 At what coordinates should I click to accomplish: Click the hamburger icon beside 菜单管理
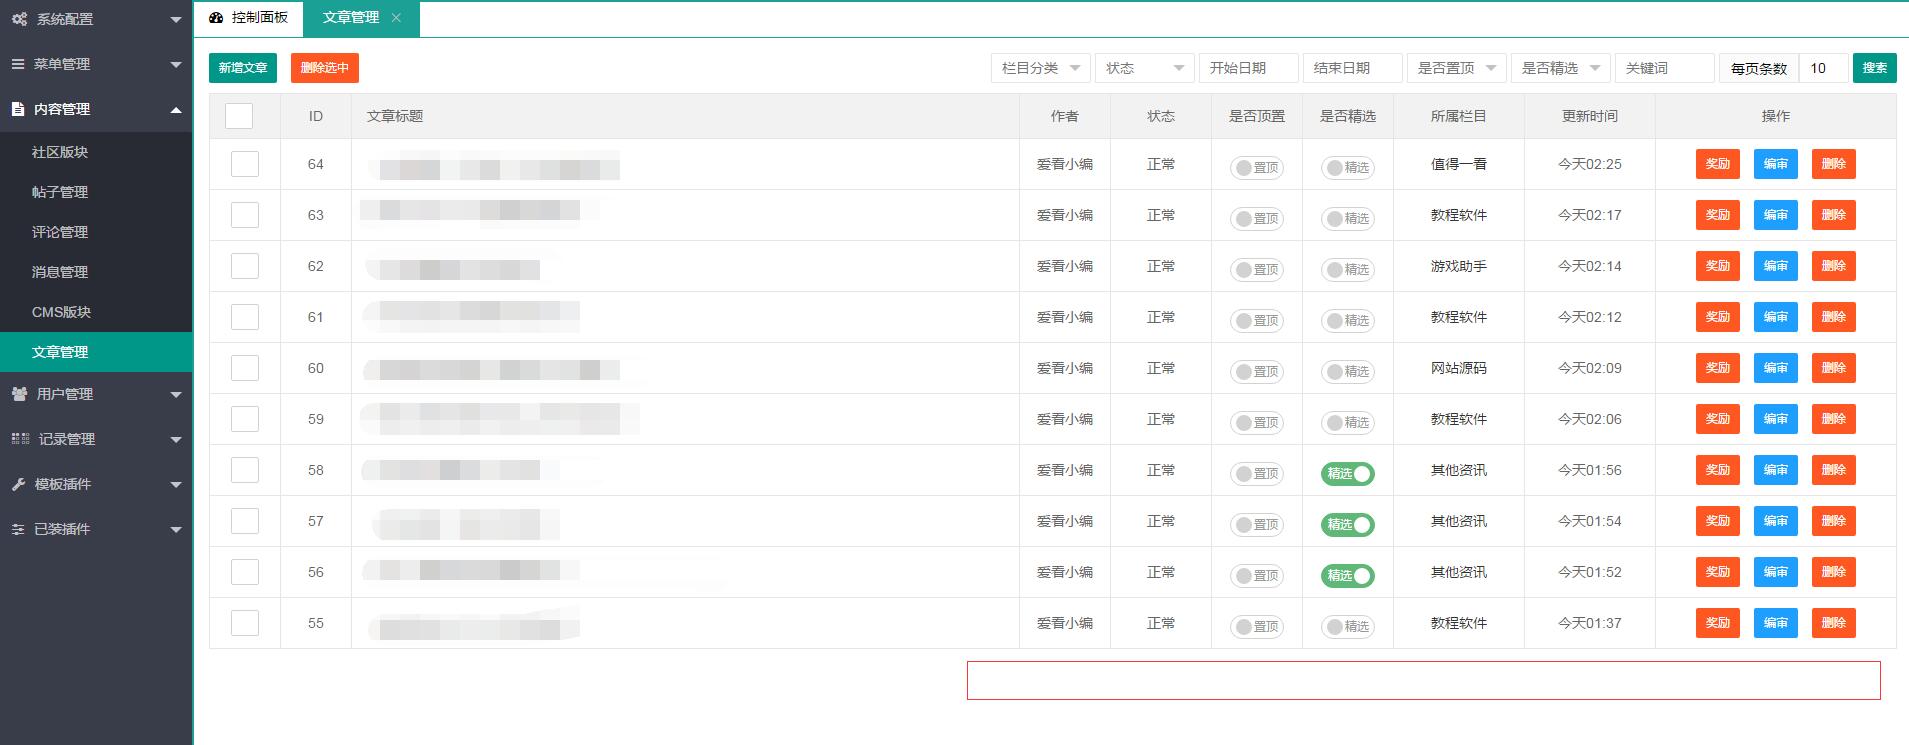18,64
